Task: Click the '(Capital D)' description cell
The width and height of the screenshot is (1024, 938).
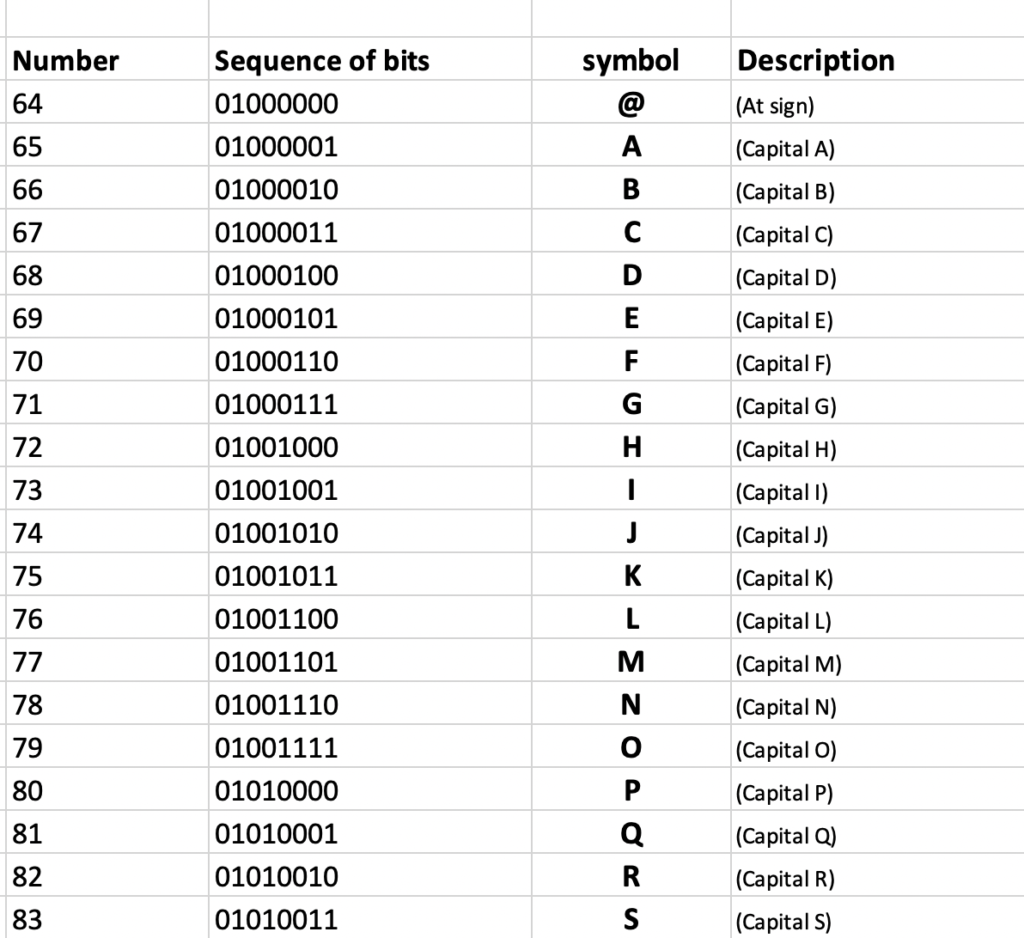Action: (x=786, y=277)
